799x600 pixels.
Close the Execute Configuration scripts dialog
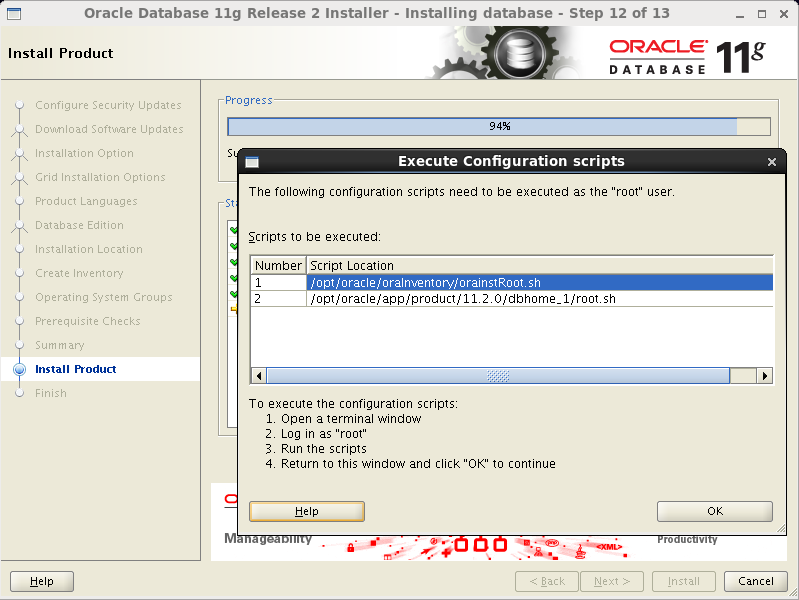coord(771,162)
